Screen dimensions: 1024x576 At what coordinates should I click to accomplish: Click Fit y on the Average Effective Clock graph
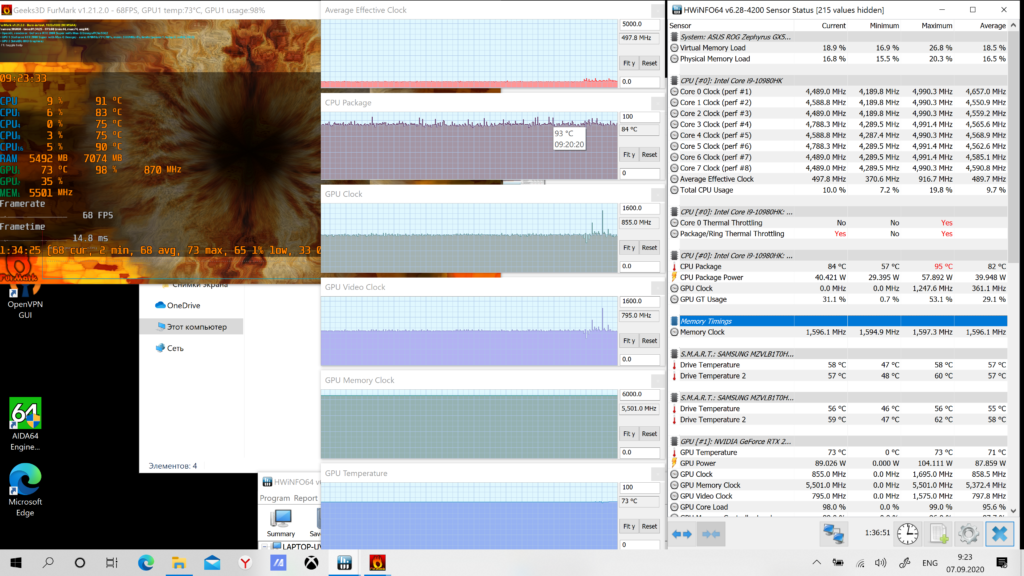point(629,63)
